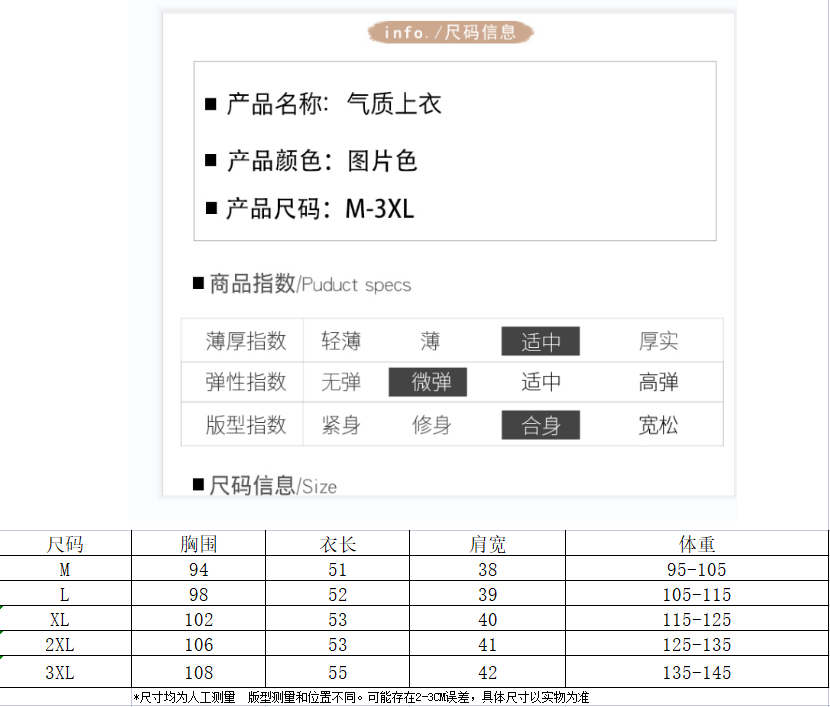The height and width of the screenshot is (707, 830).
Task: Select bust value '106' in 2XL row
Action: pyautogui.click(x=199, y=644)
